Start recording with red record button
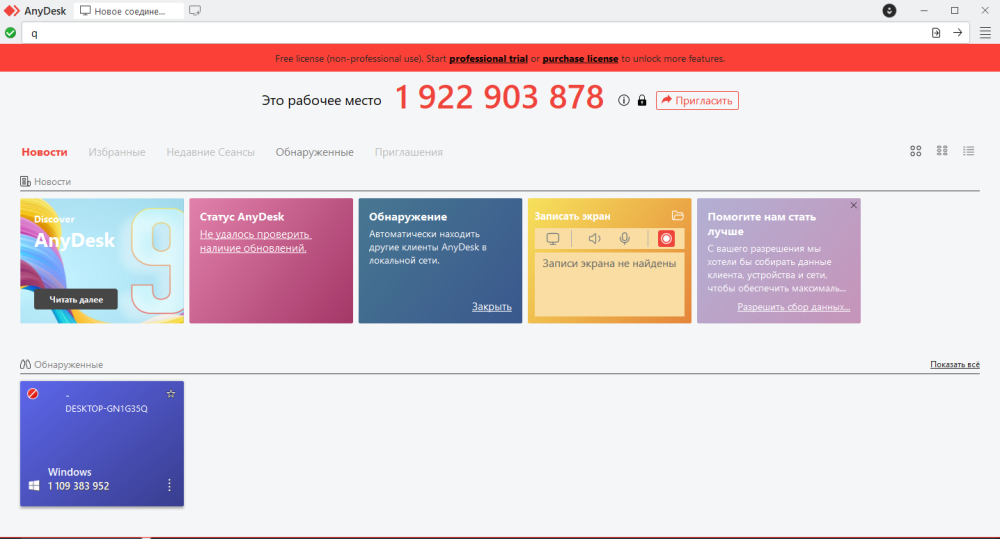The width and height of the screenshot is (1000, 539). pyautogui.click(x=666, y=239)
